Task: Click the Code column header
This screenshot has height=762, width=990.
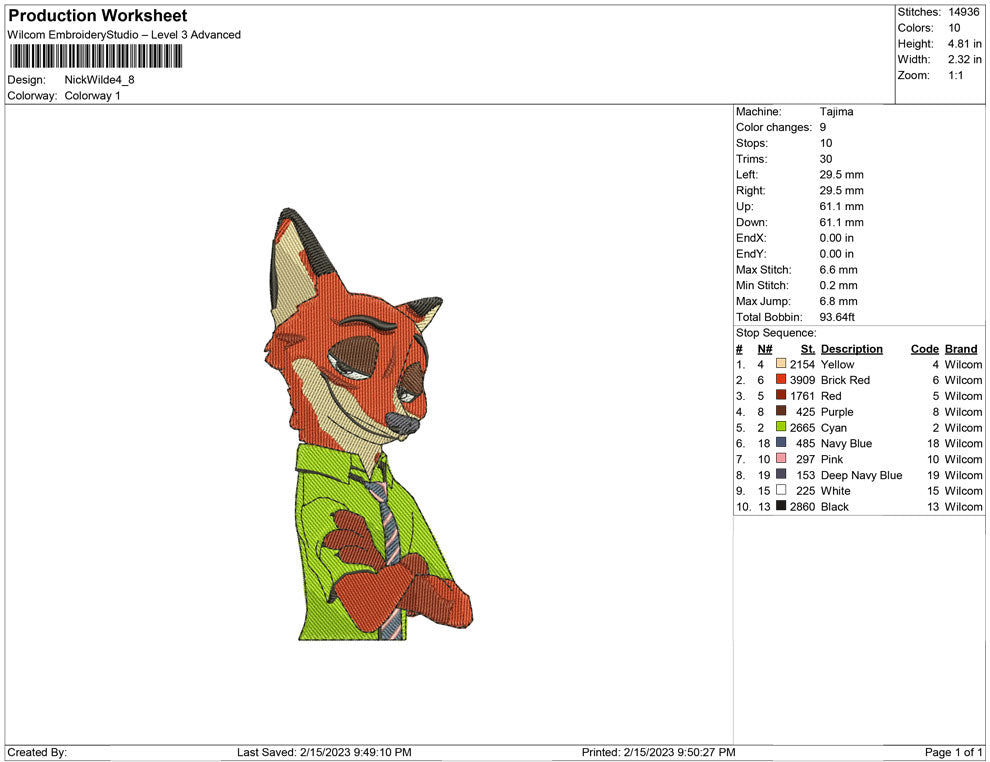Action: (924, 348)
